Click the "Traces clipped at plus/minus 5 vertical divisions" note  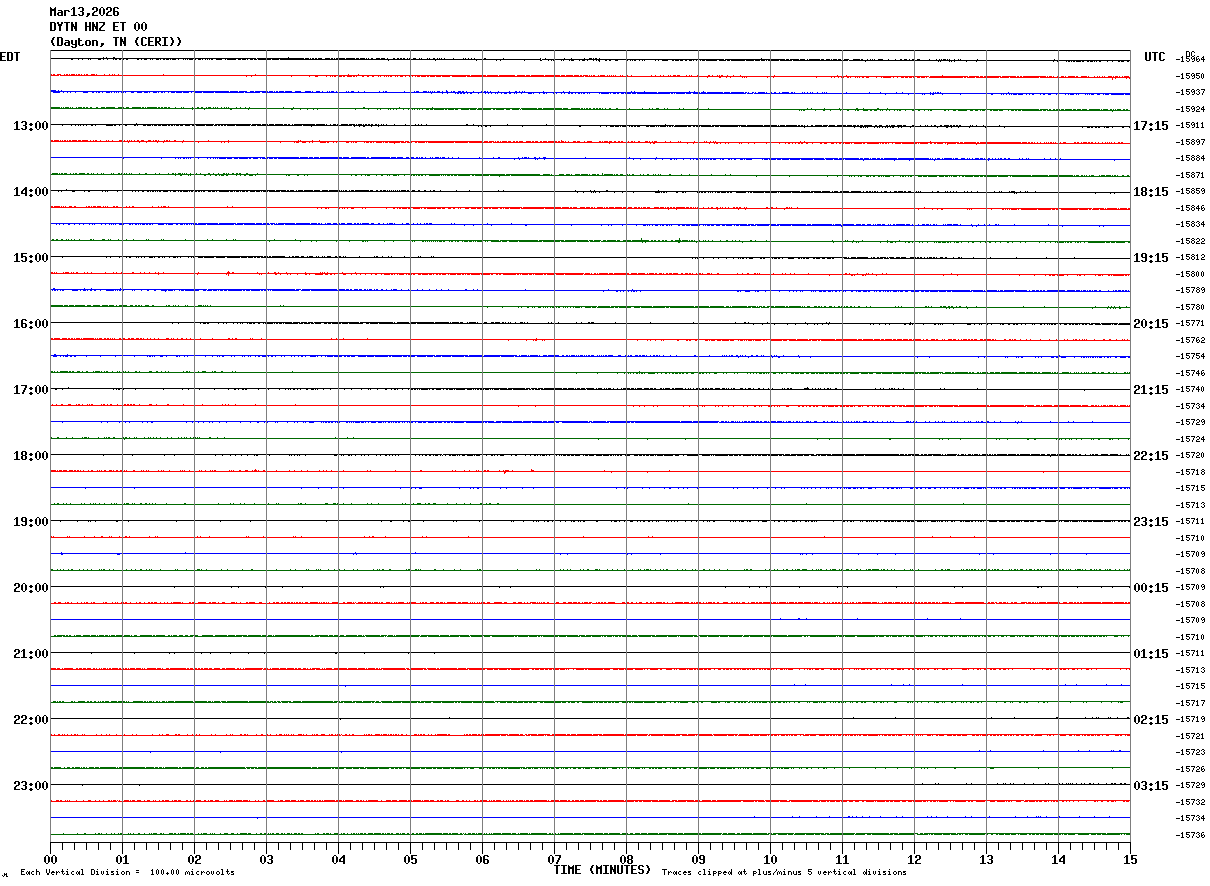coord(784,873)
